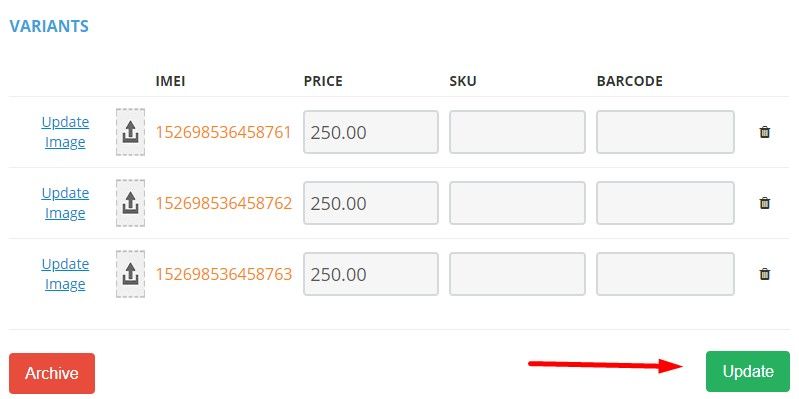This screenshot has height=399, width=799.
Task: Select the price field of second variant
Action: 371,203
